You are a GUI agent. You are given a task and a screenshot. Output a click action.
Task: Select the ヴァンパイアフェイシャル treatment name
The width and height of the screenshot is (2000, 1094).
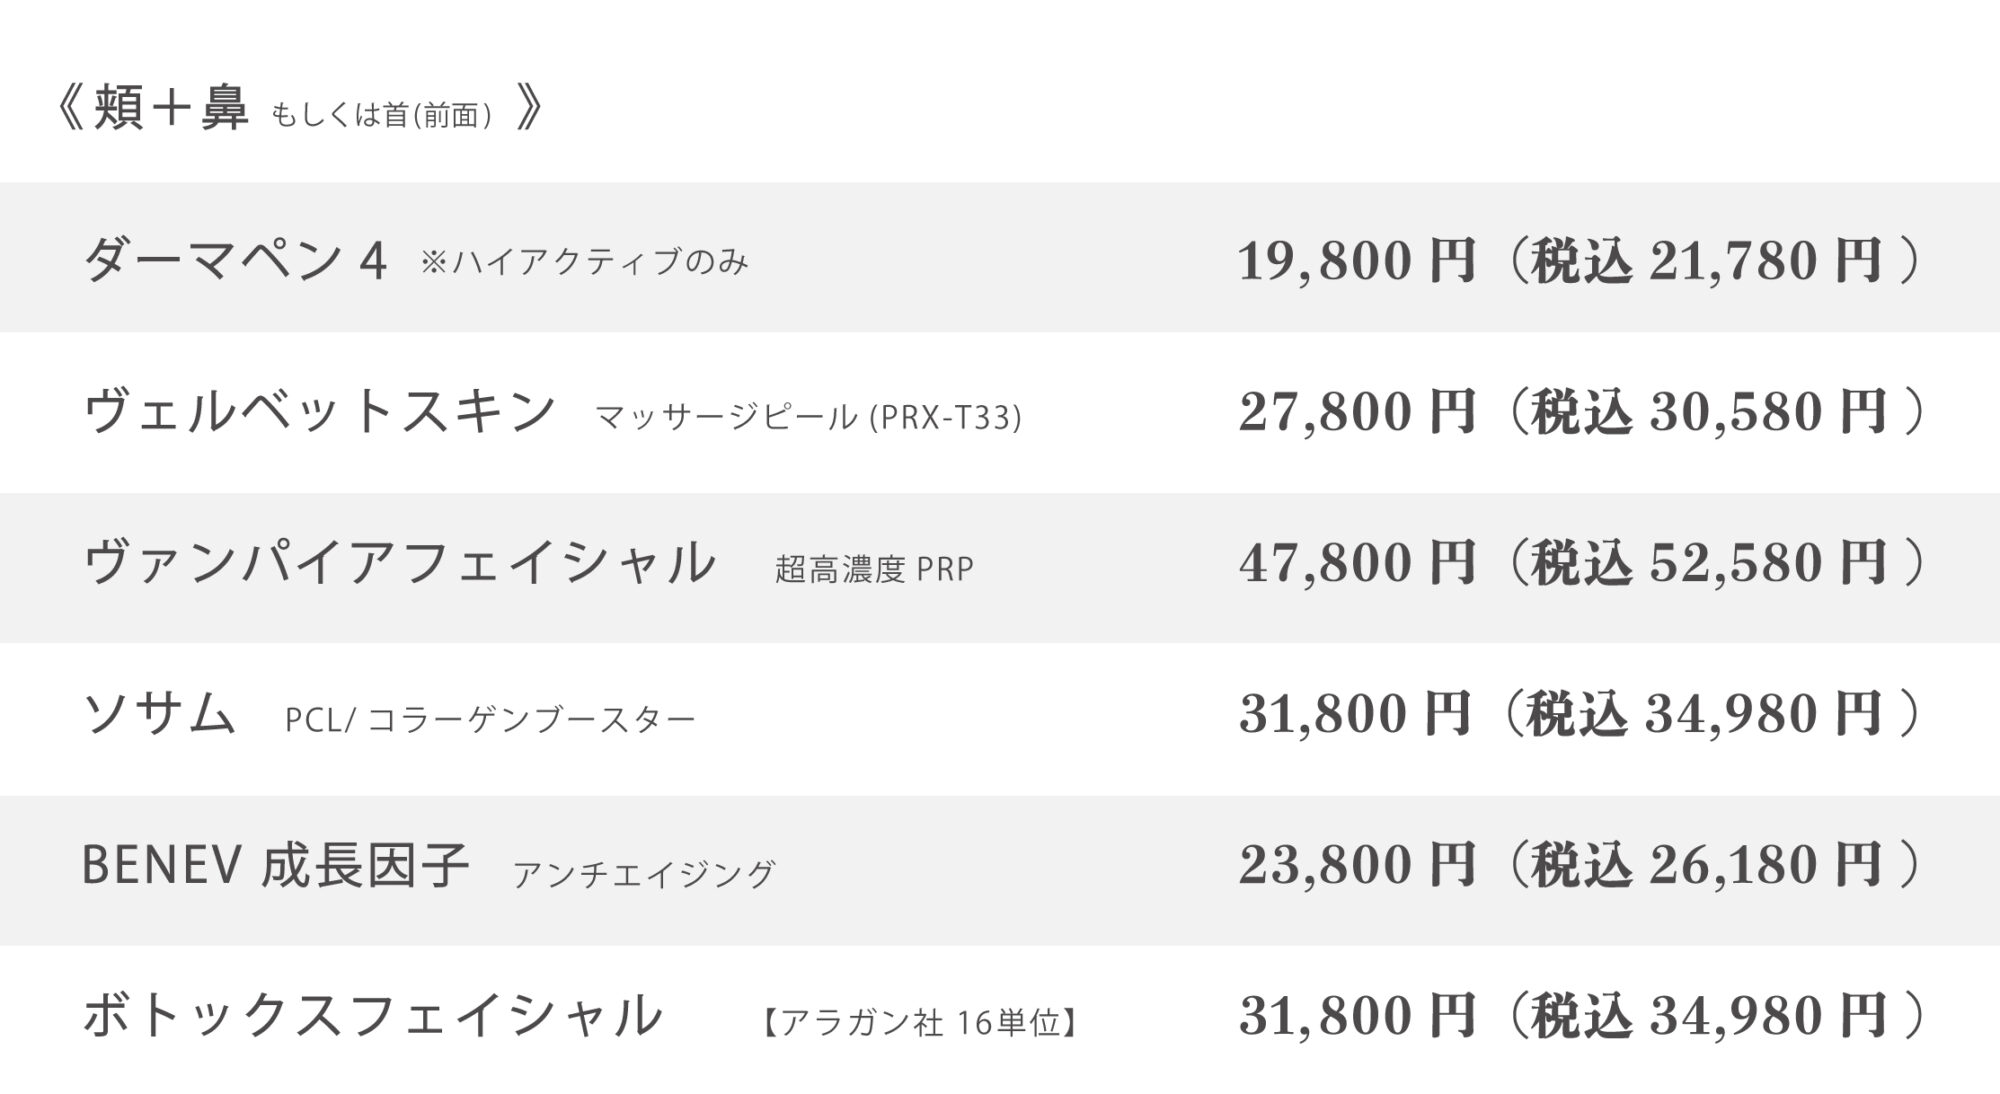tap(400, 562)
